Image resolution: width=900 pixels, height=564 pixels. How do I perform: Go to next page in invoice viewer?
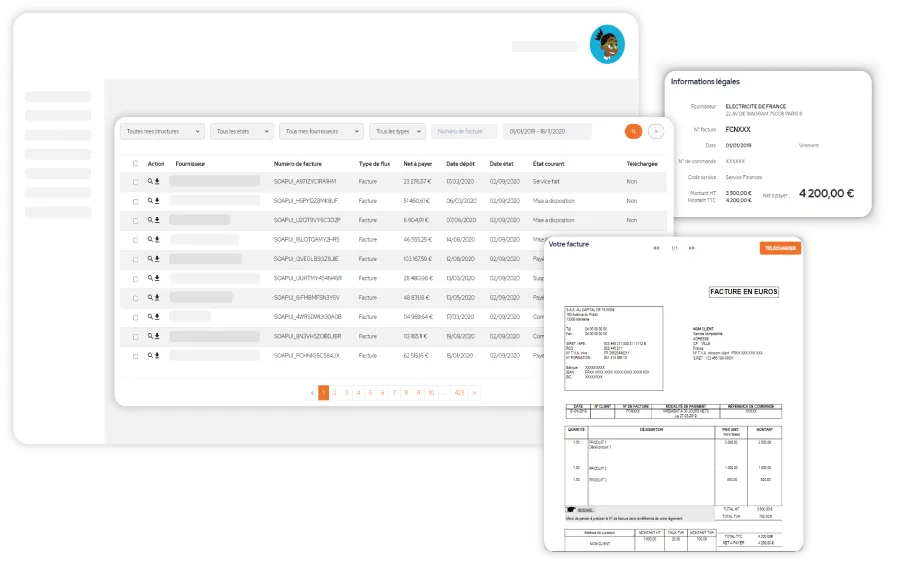691,248
